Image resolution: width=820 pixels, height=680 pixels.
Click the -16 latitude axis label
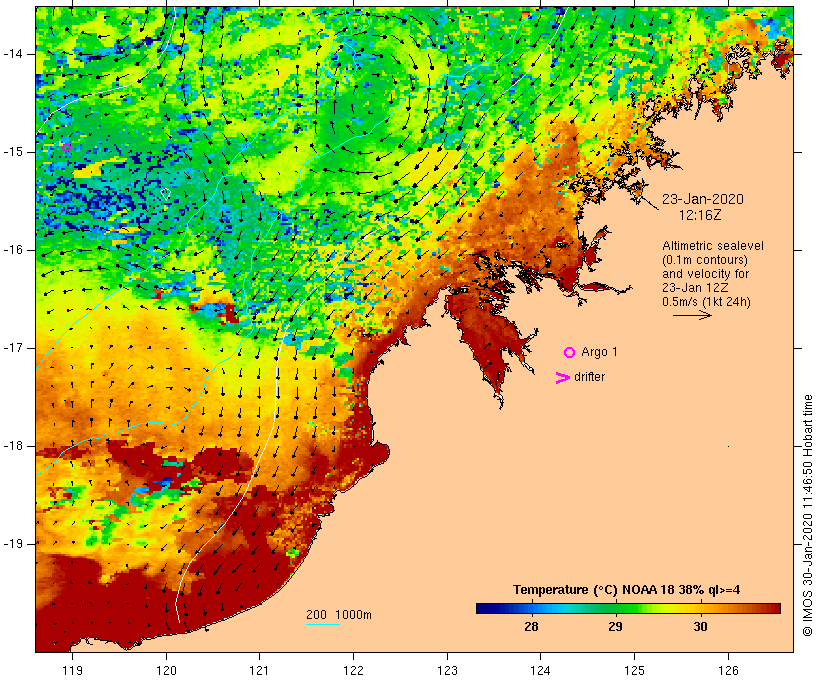pyautogui.click(x=13, y=250)
